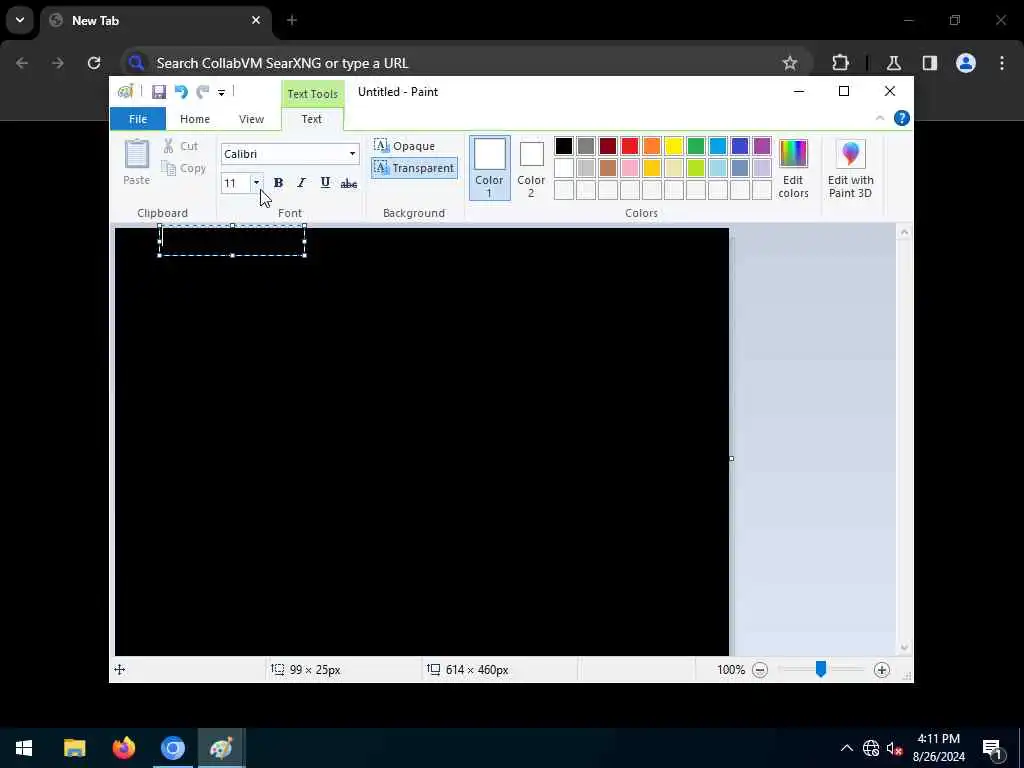Viewport: 1024px width, 768px height.
Task: Click the Cut button
Action: (181, 146)
